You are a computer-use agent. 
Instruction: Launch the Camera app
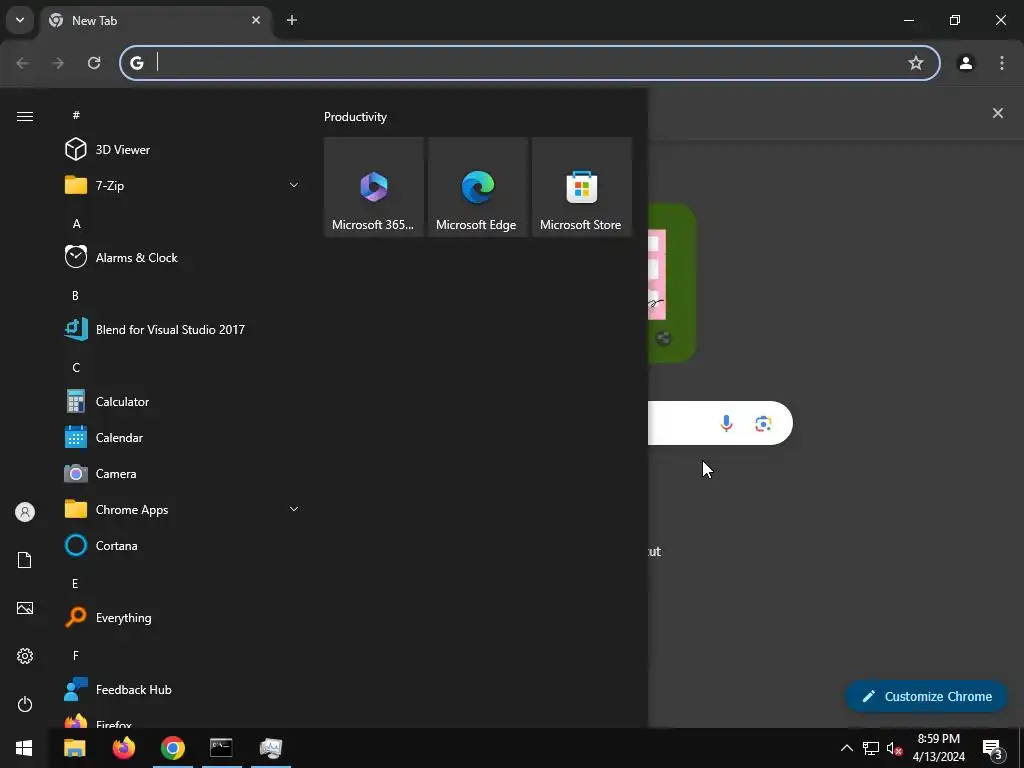(x=183, y=473)
